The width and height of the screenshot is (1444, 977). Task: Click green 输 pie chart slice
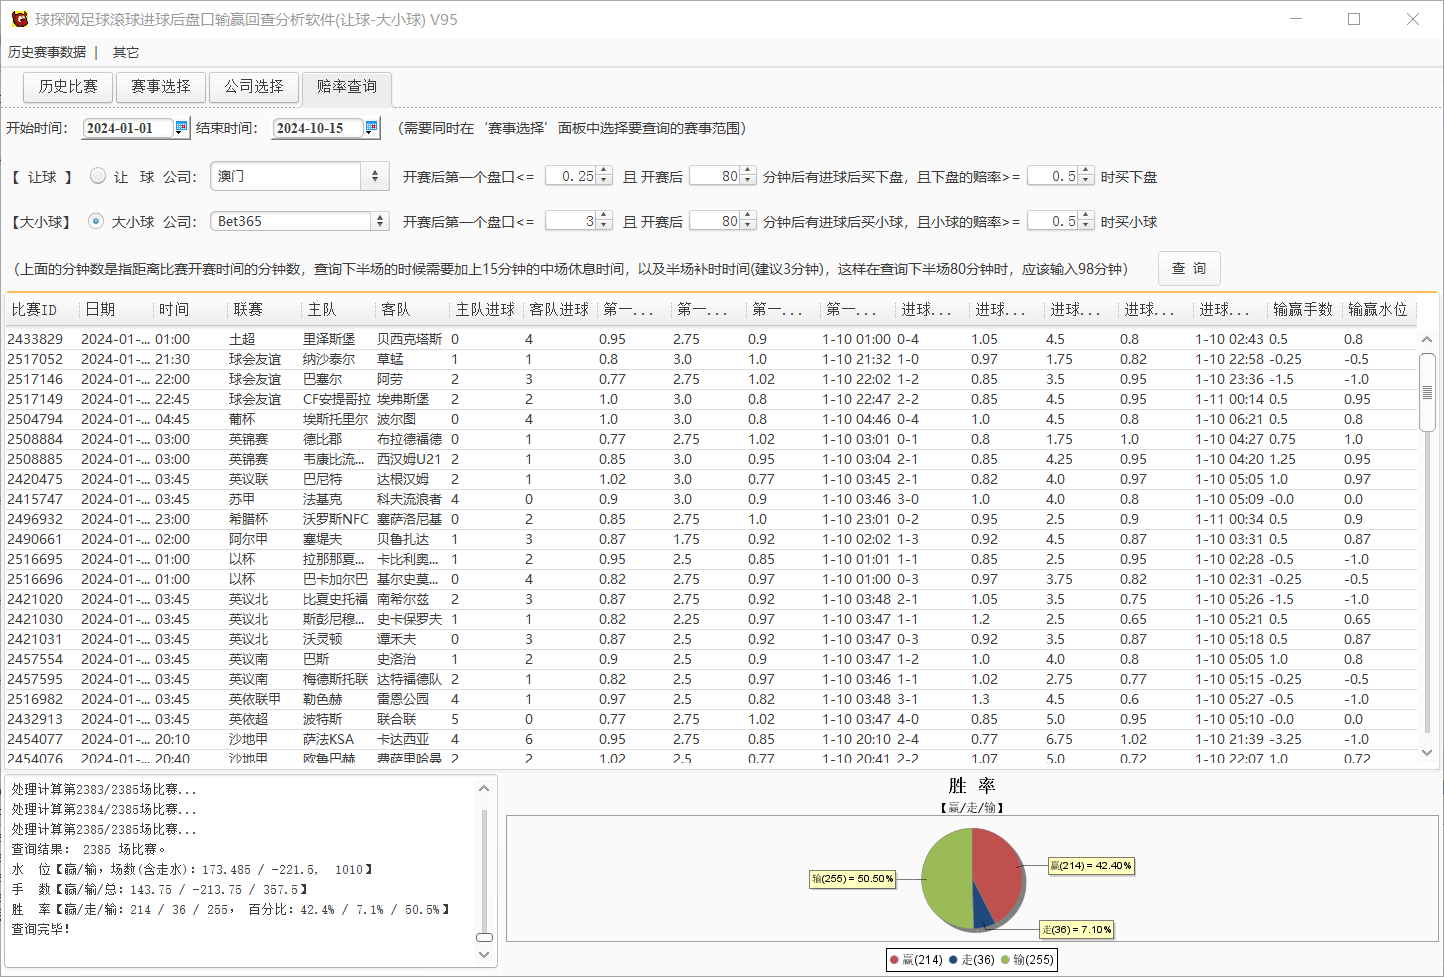click(x=946, y=880)
